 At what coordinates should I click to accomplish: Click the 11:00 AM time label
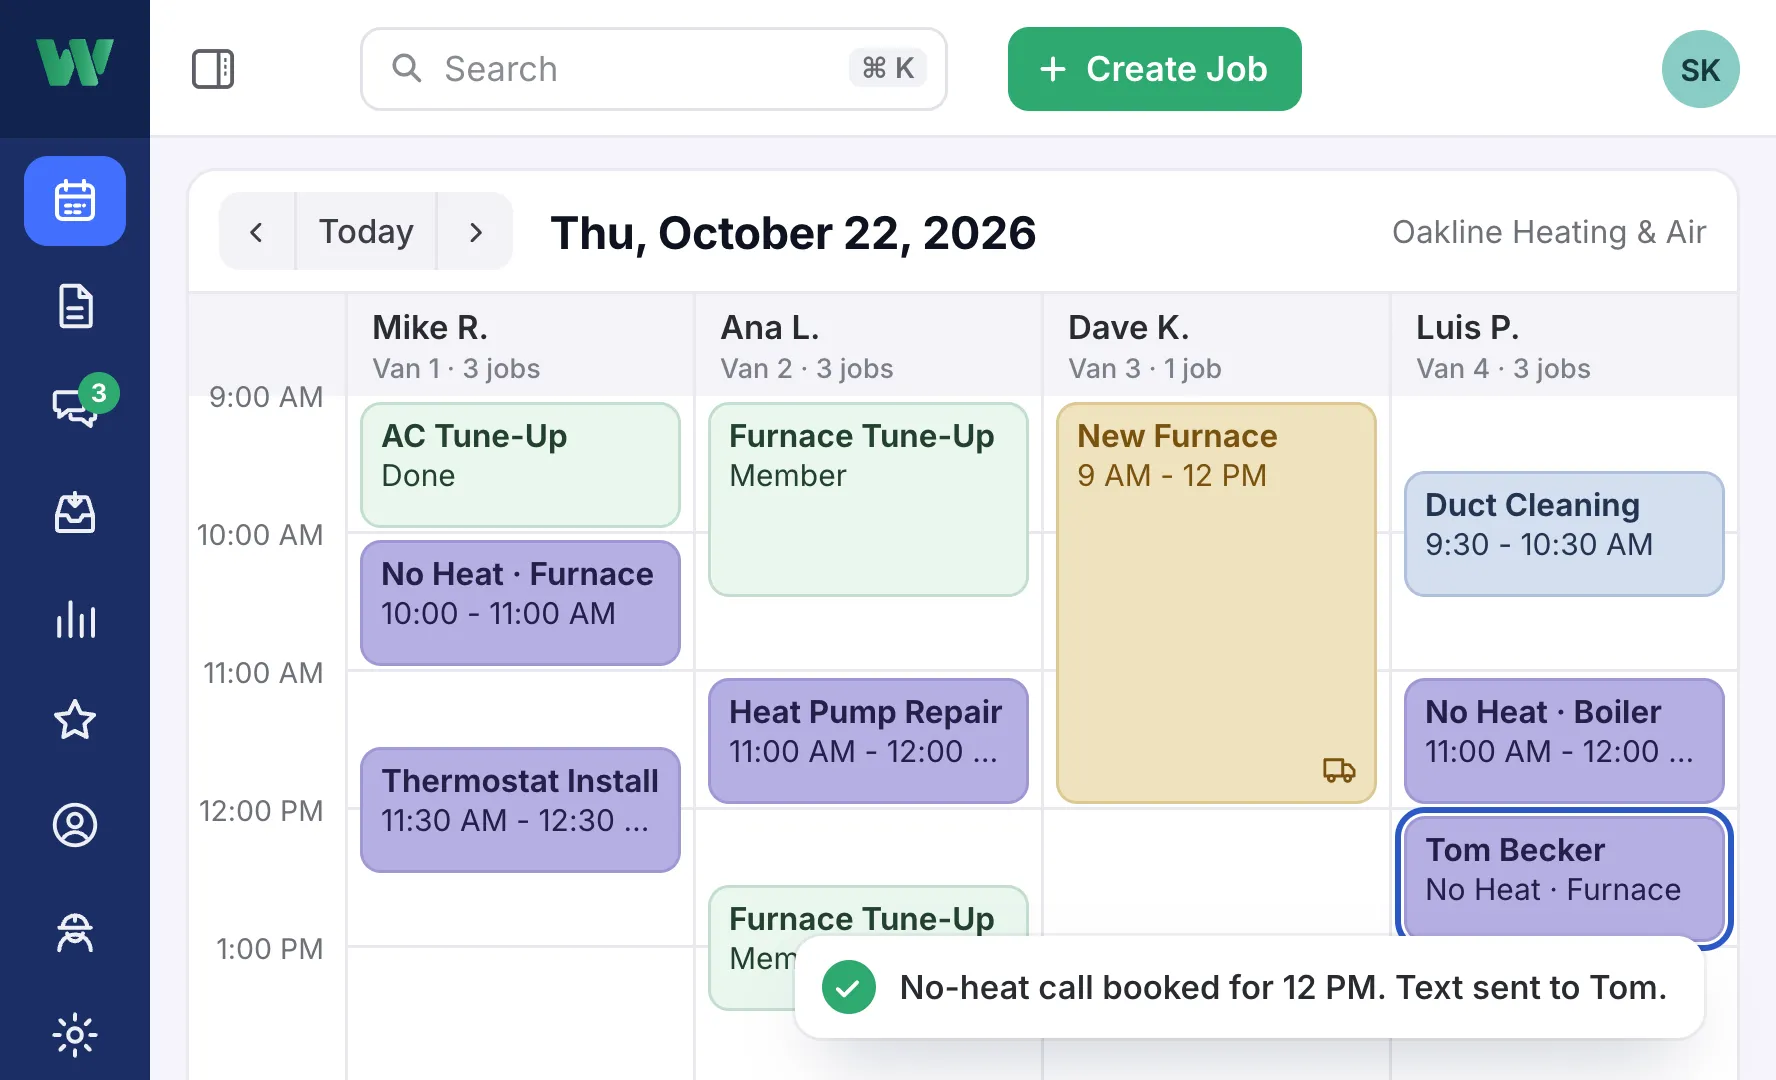(263, 673)
